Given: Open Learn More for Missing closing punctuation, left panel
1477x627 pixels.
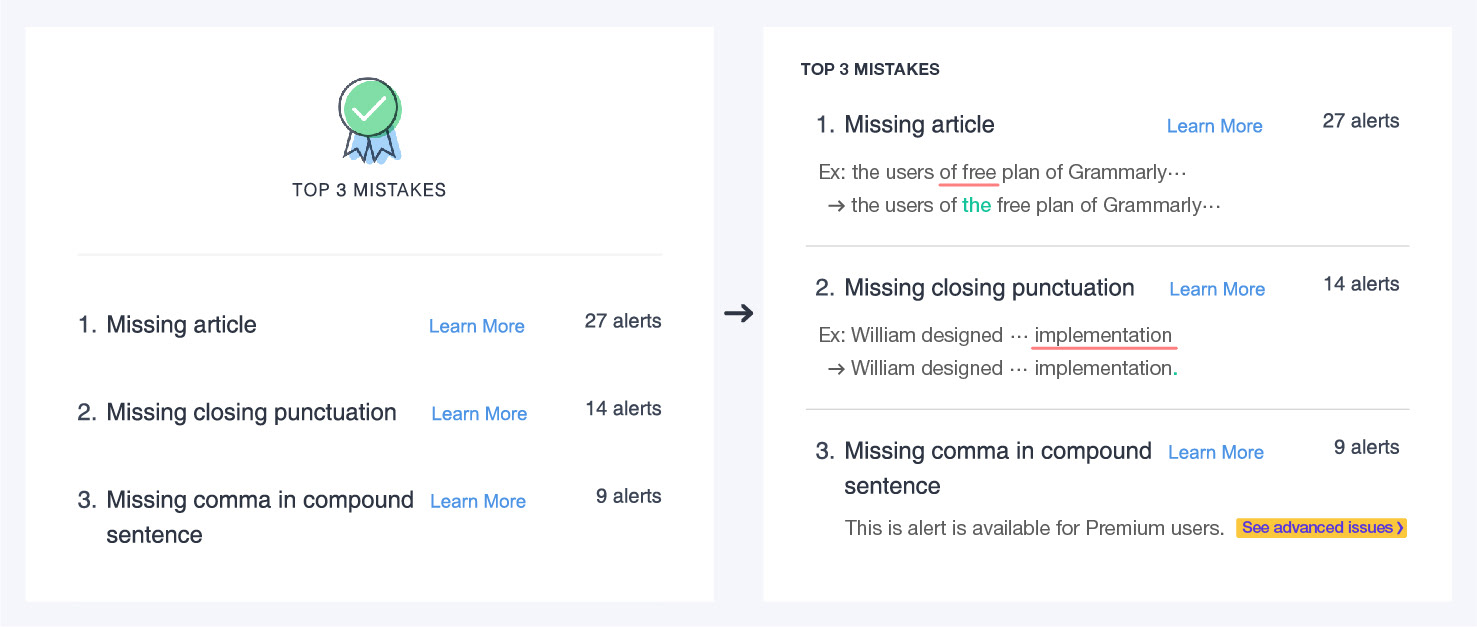Looking at the screenshot, I should [479, 414].
